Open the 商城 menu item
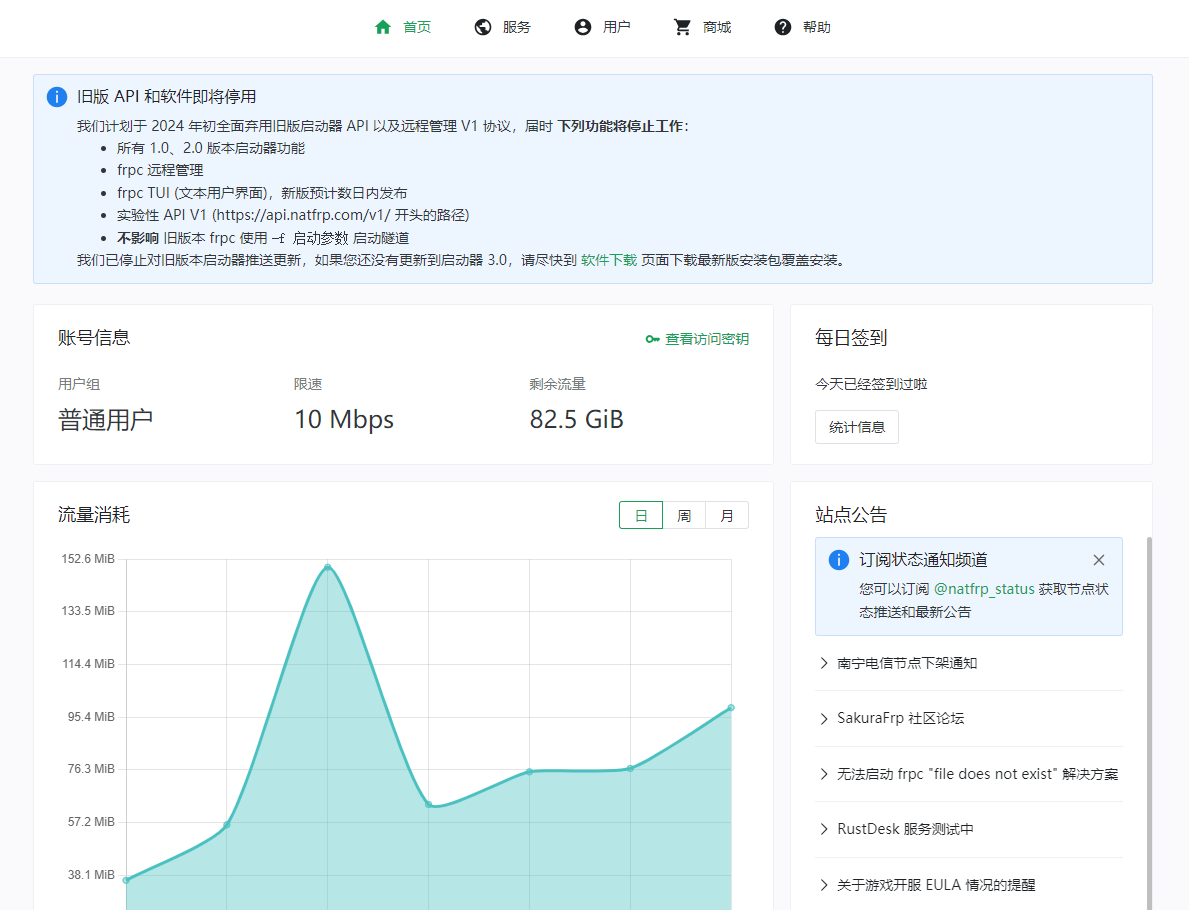1189x910 pixels. click(x=717, y=27)
